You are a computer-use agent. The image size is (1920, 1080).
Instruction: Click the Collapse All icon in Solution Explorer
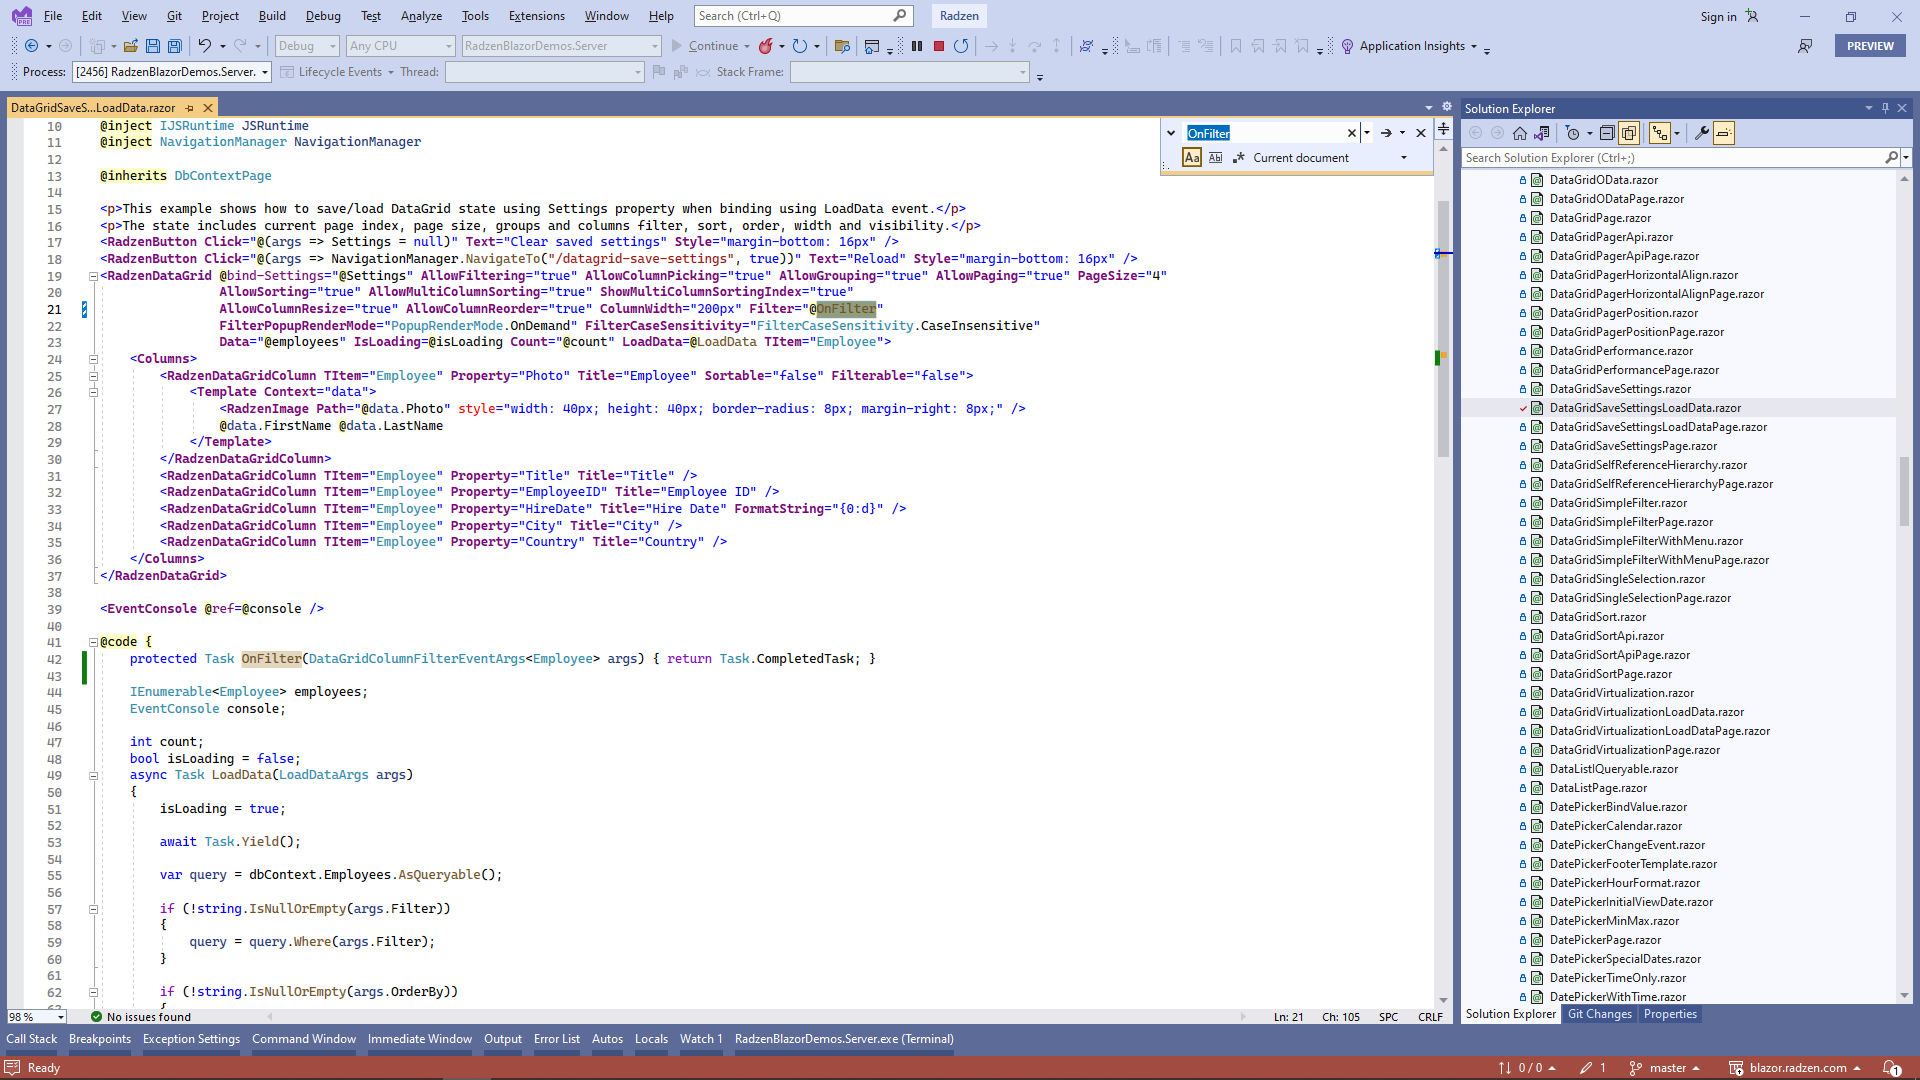coord(1607,132)
